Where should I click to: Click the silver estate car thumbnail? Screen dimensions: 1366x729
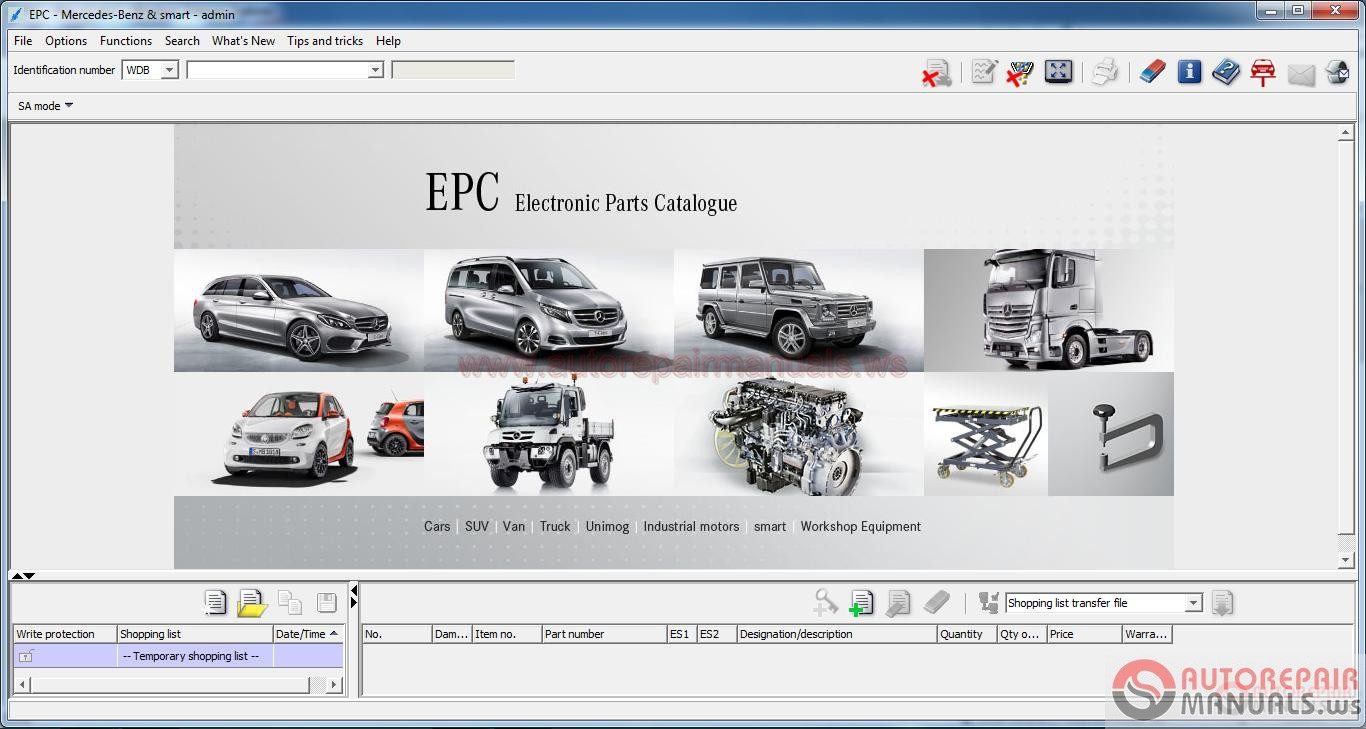pyautogui.click(x=299, y=311)
